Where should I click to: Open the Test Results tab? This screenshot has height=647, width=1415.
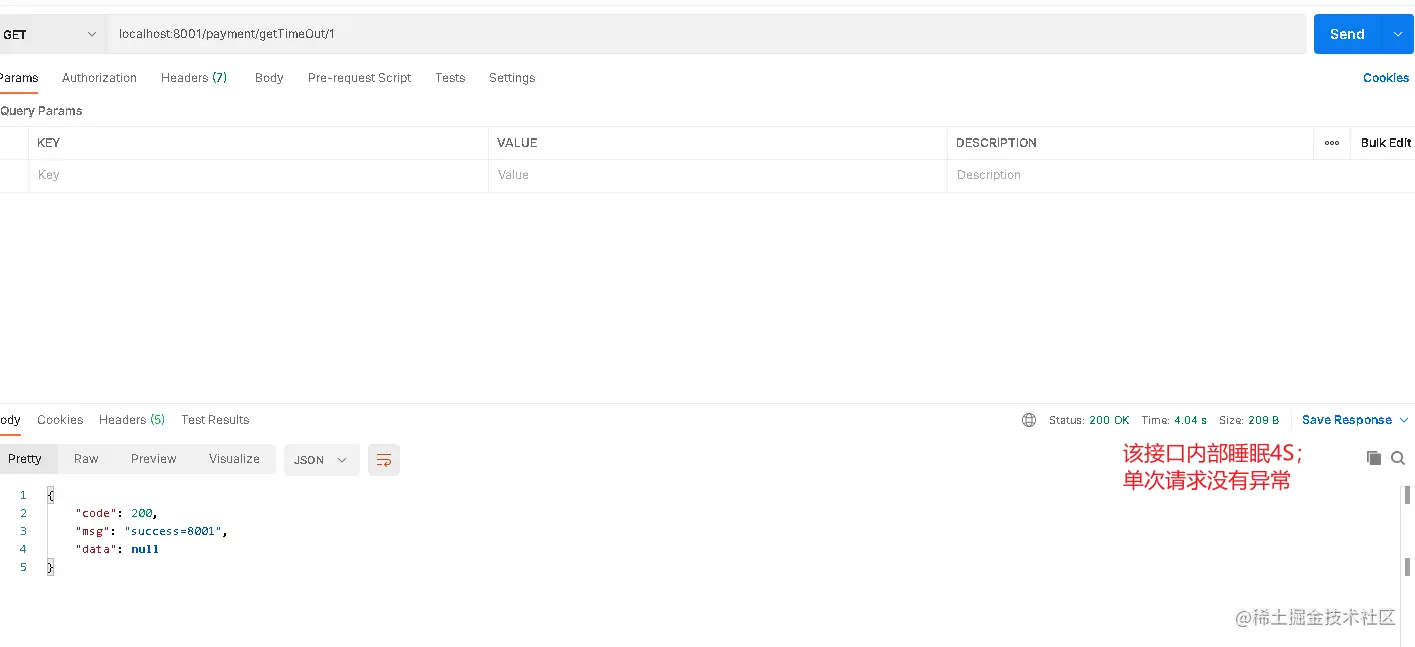[215, 420]
